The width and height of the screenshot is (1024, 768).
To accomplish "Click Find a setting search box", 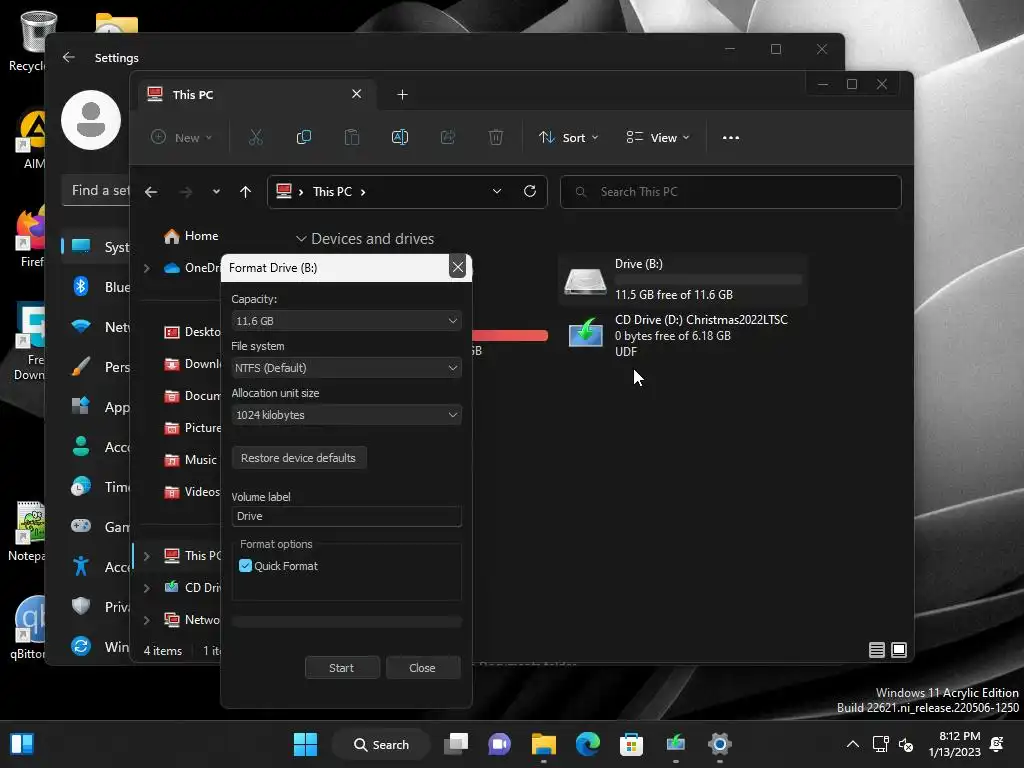I will (x=96, y=190).
